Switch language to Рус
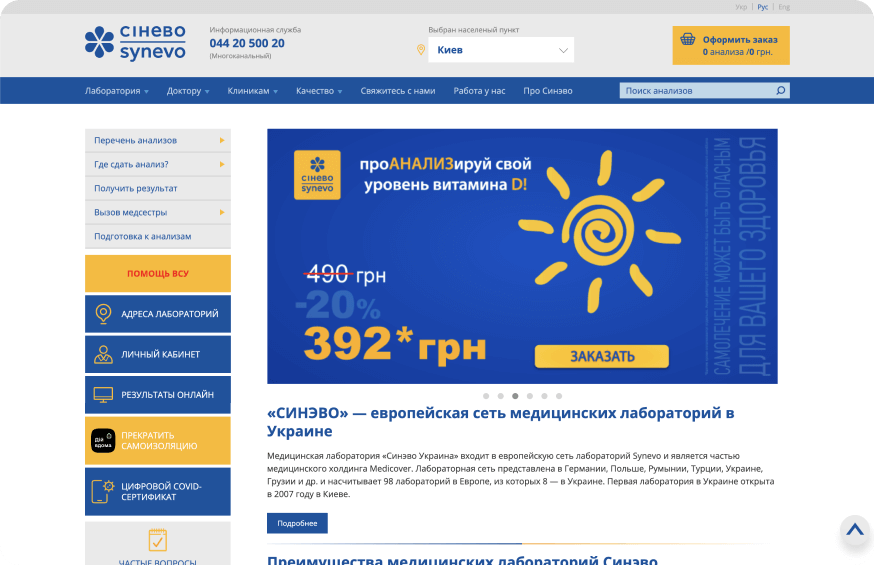Screen dimensions: 874x565 pos(763,7)
